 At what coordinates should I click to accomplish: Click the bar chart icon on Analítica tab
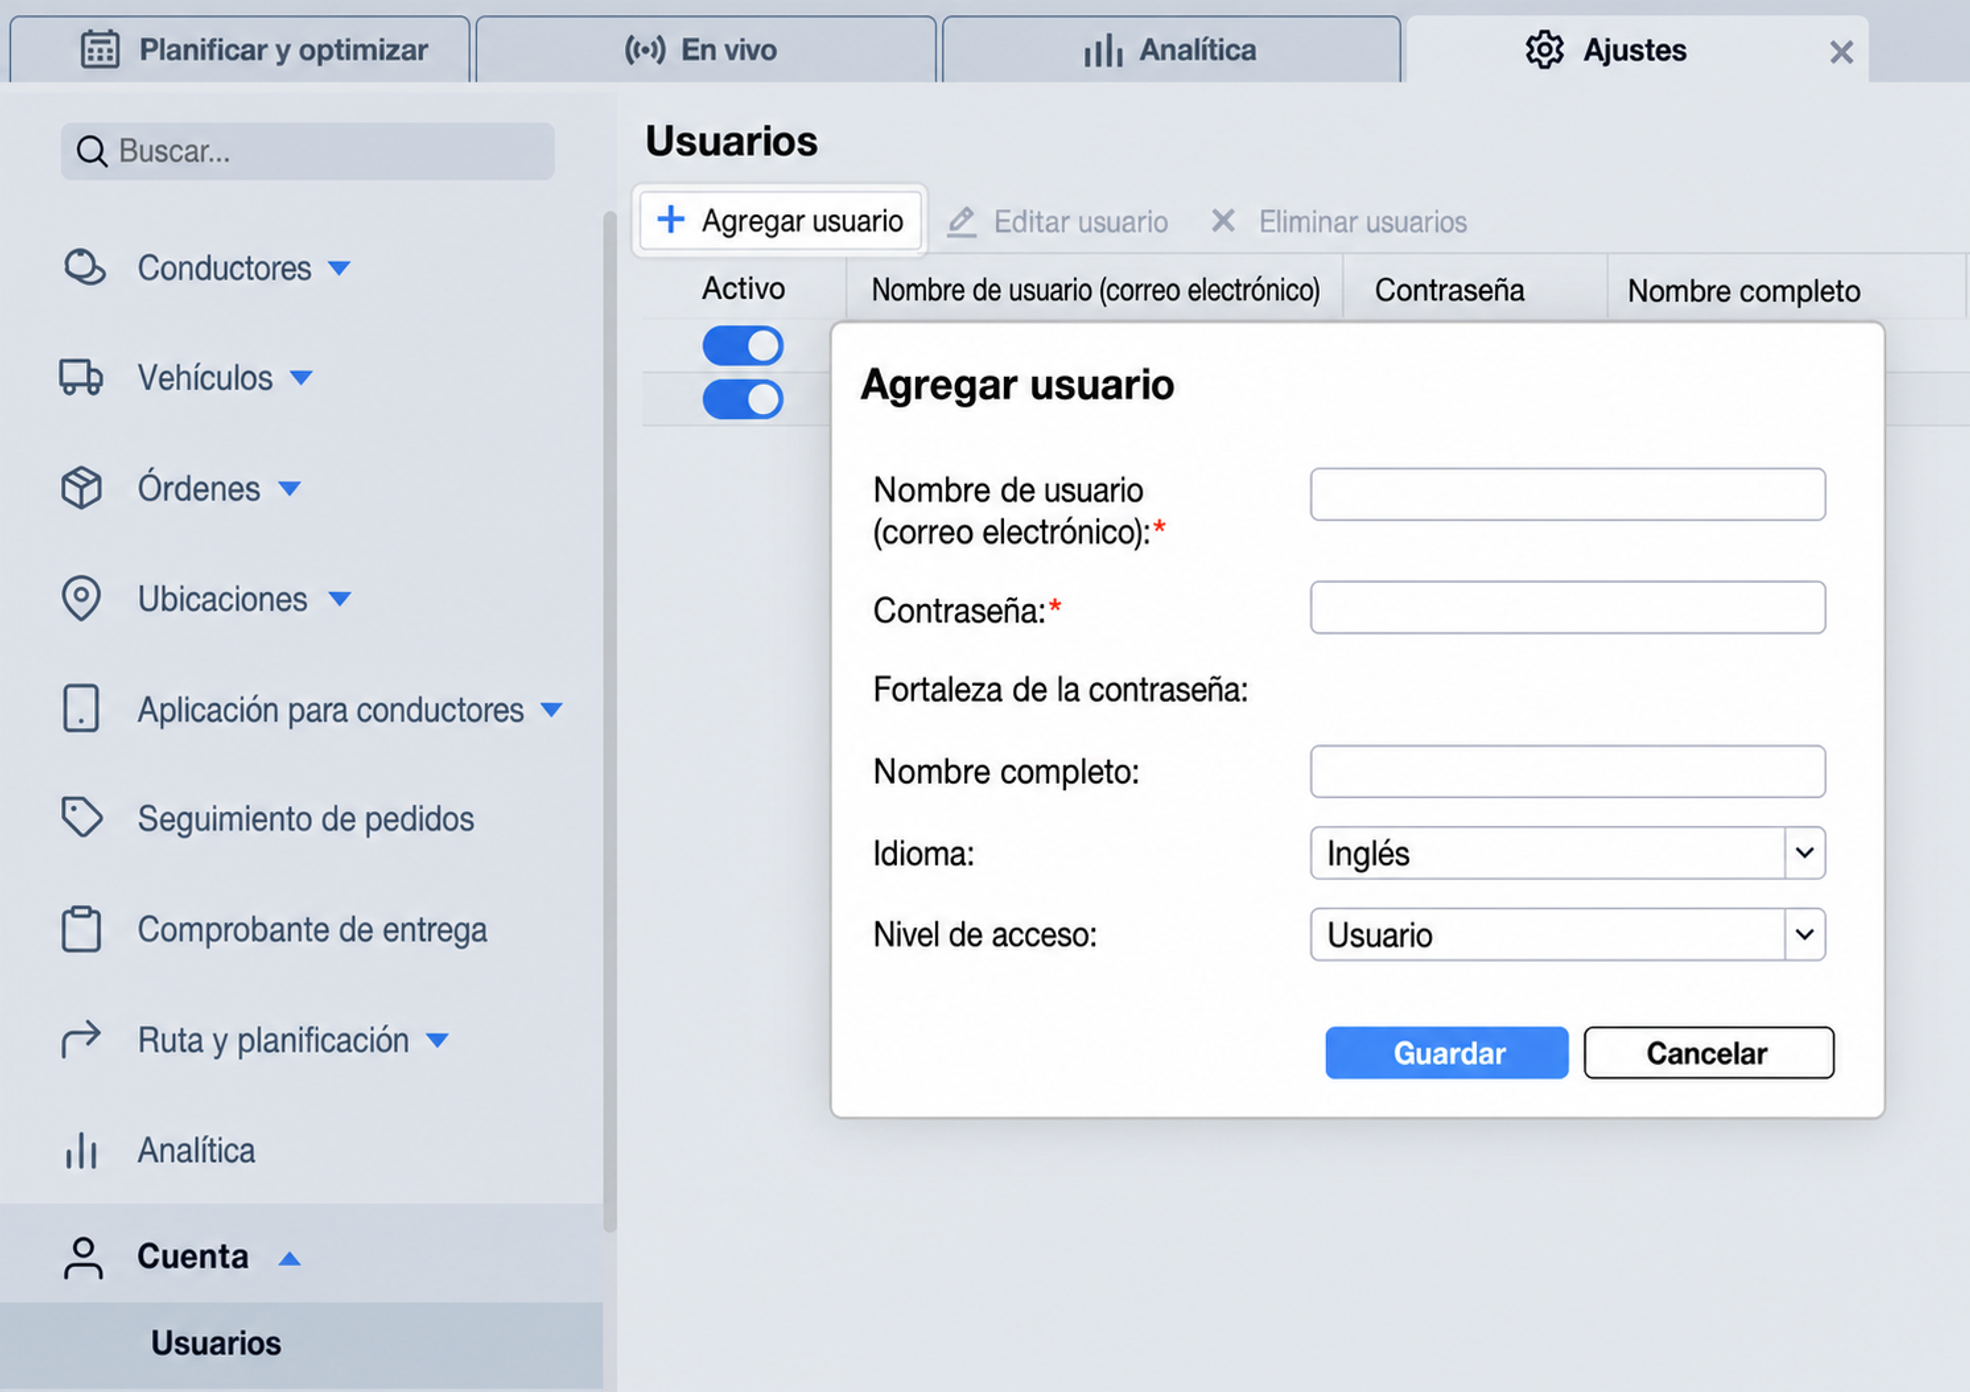pyautogui.click(x=1104, y=50)
